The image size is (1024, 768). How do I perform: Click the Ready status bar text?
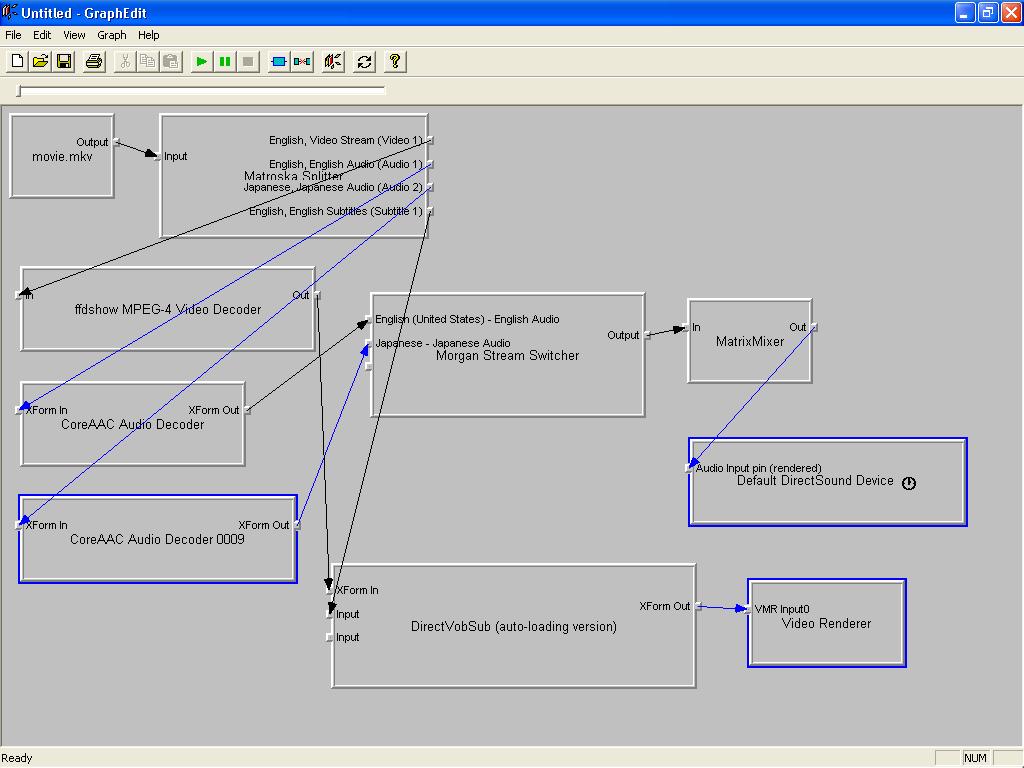[17, 758]
